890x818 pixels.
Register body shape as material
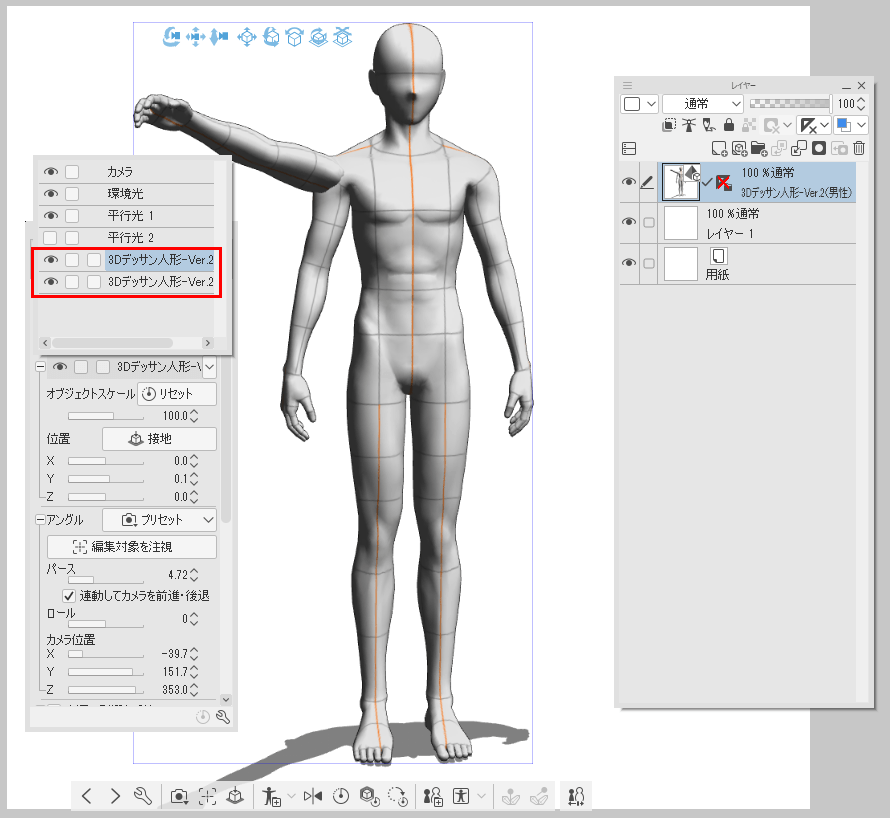coord(434,796)
